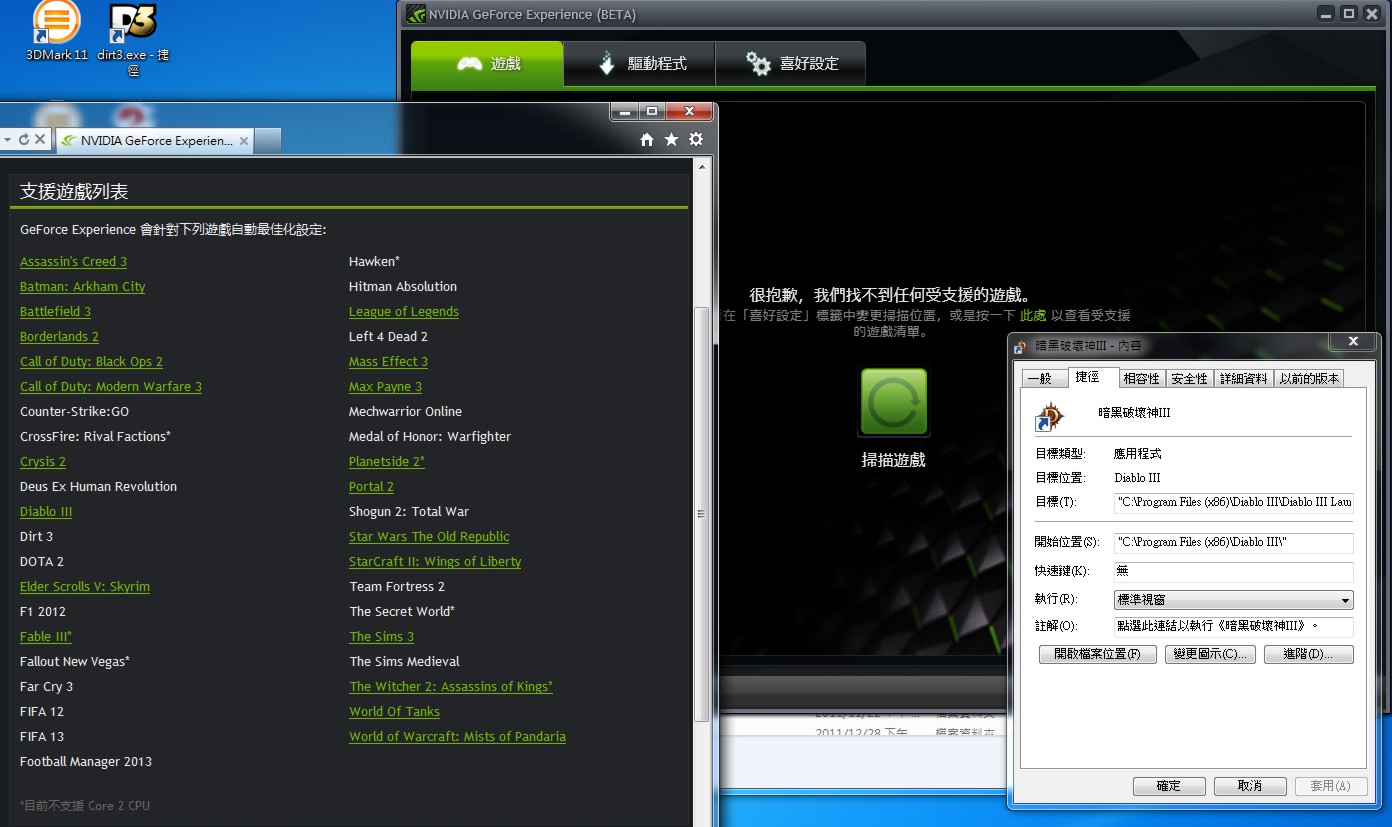Viewport: 1392px width, 827px height.
Task: Open 3DMark 11 desktop shortcut
Action: point(57,30)
